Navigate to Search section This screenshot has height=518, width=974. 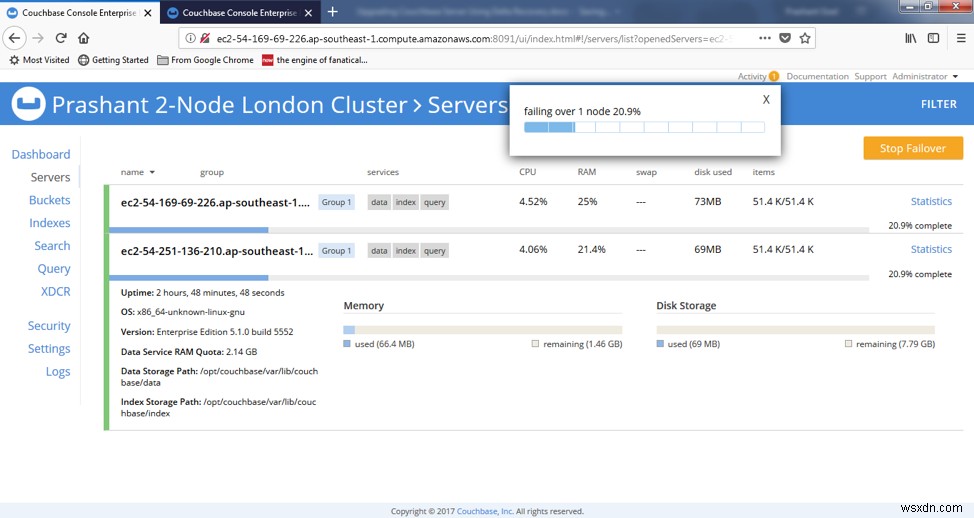coord(52,245)
